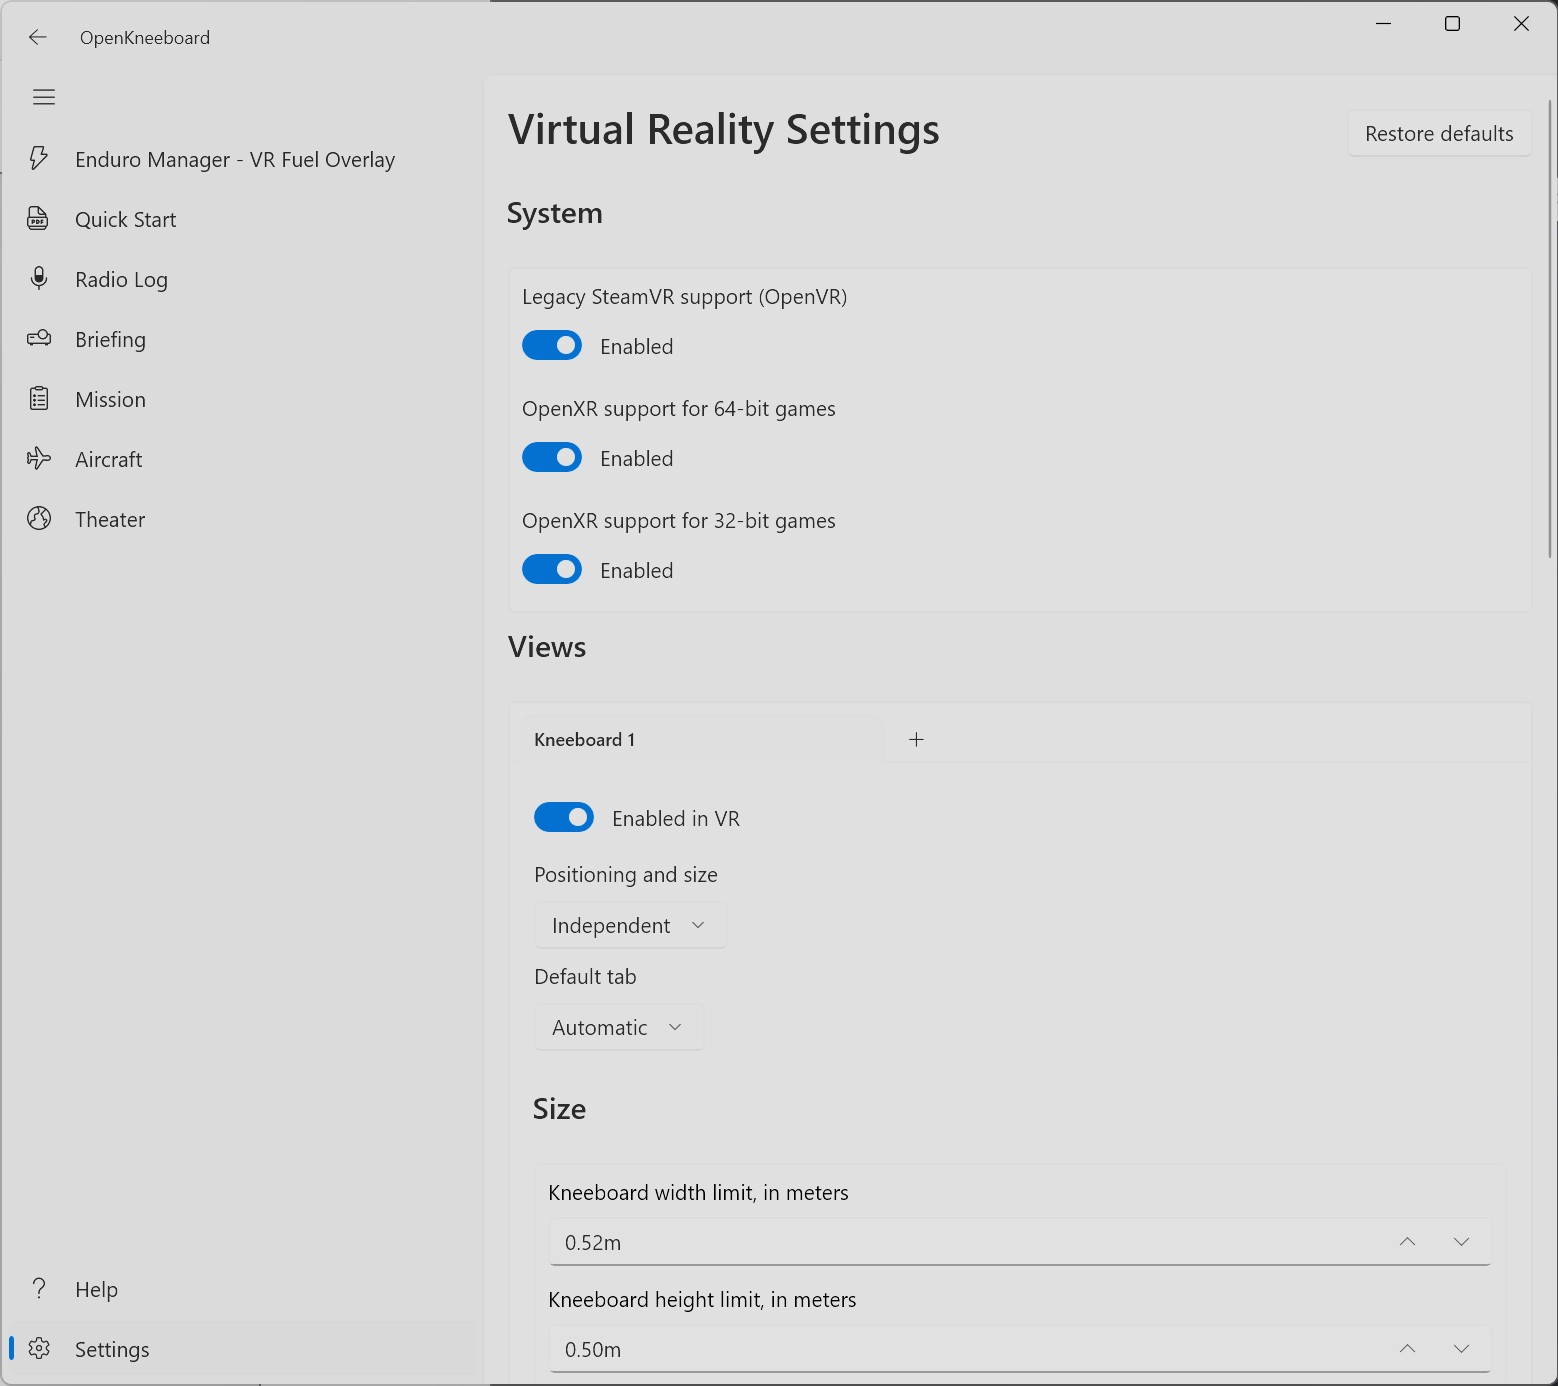Toggle OpenXR support for 64-bit games

pos(552,458)
